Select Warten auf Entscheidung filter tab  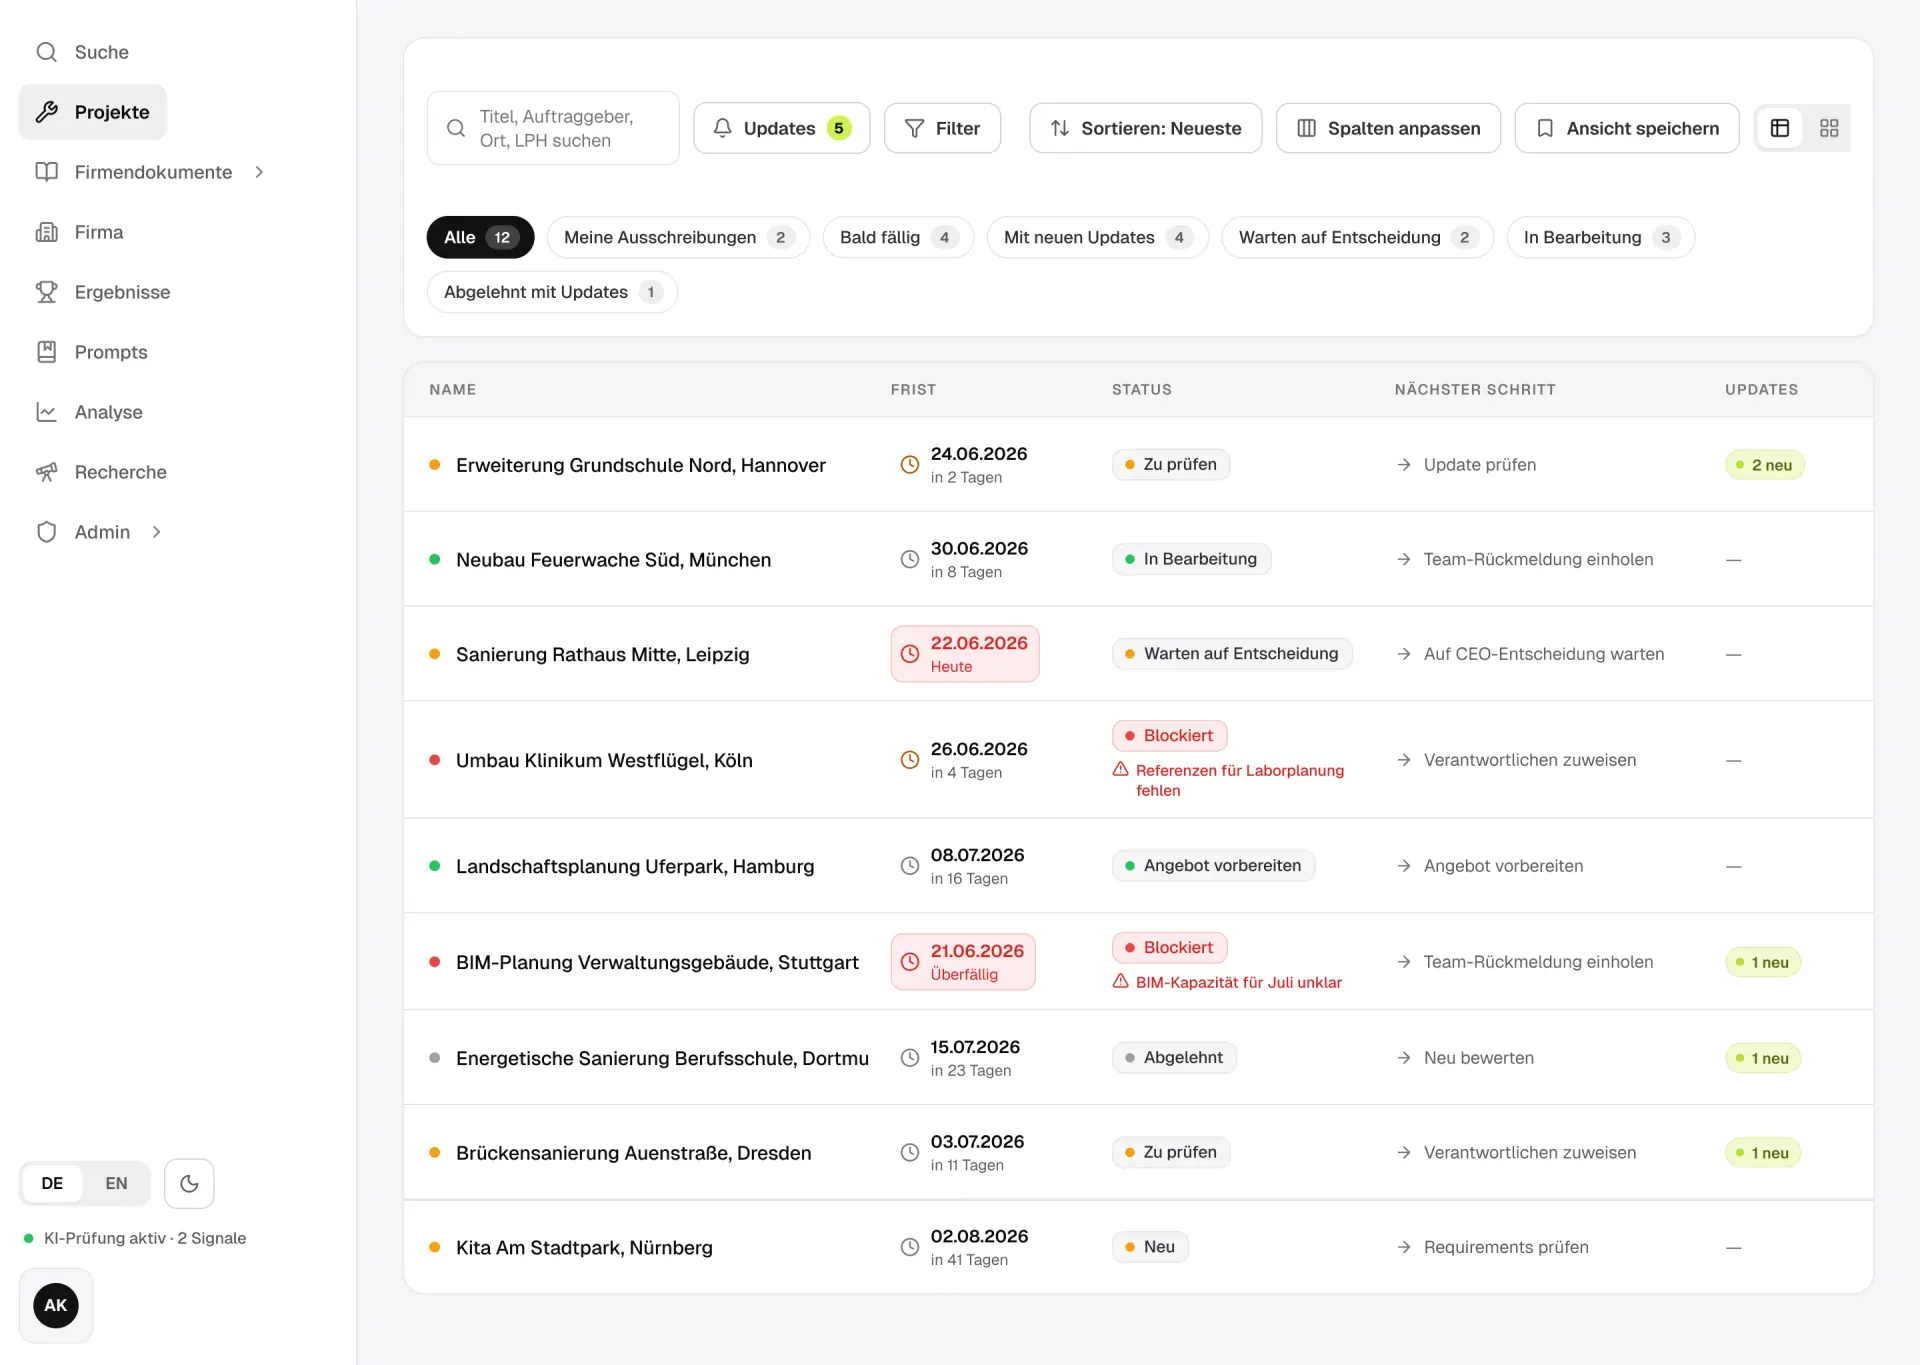[1357, 237]
